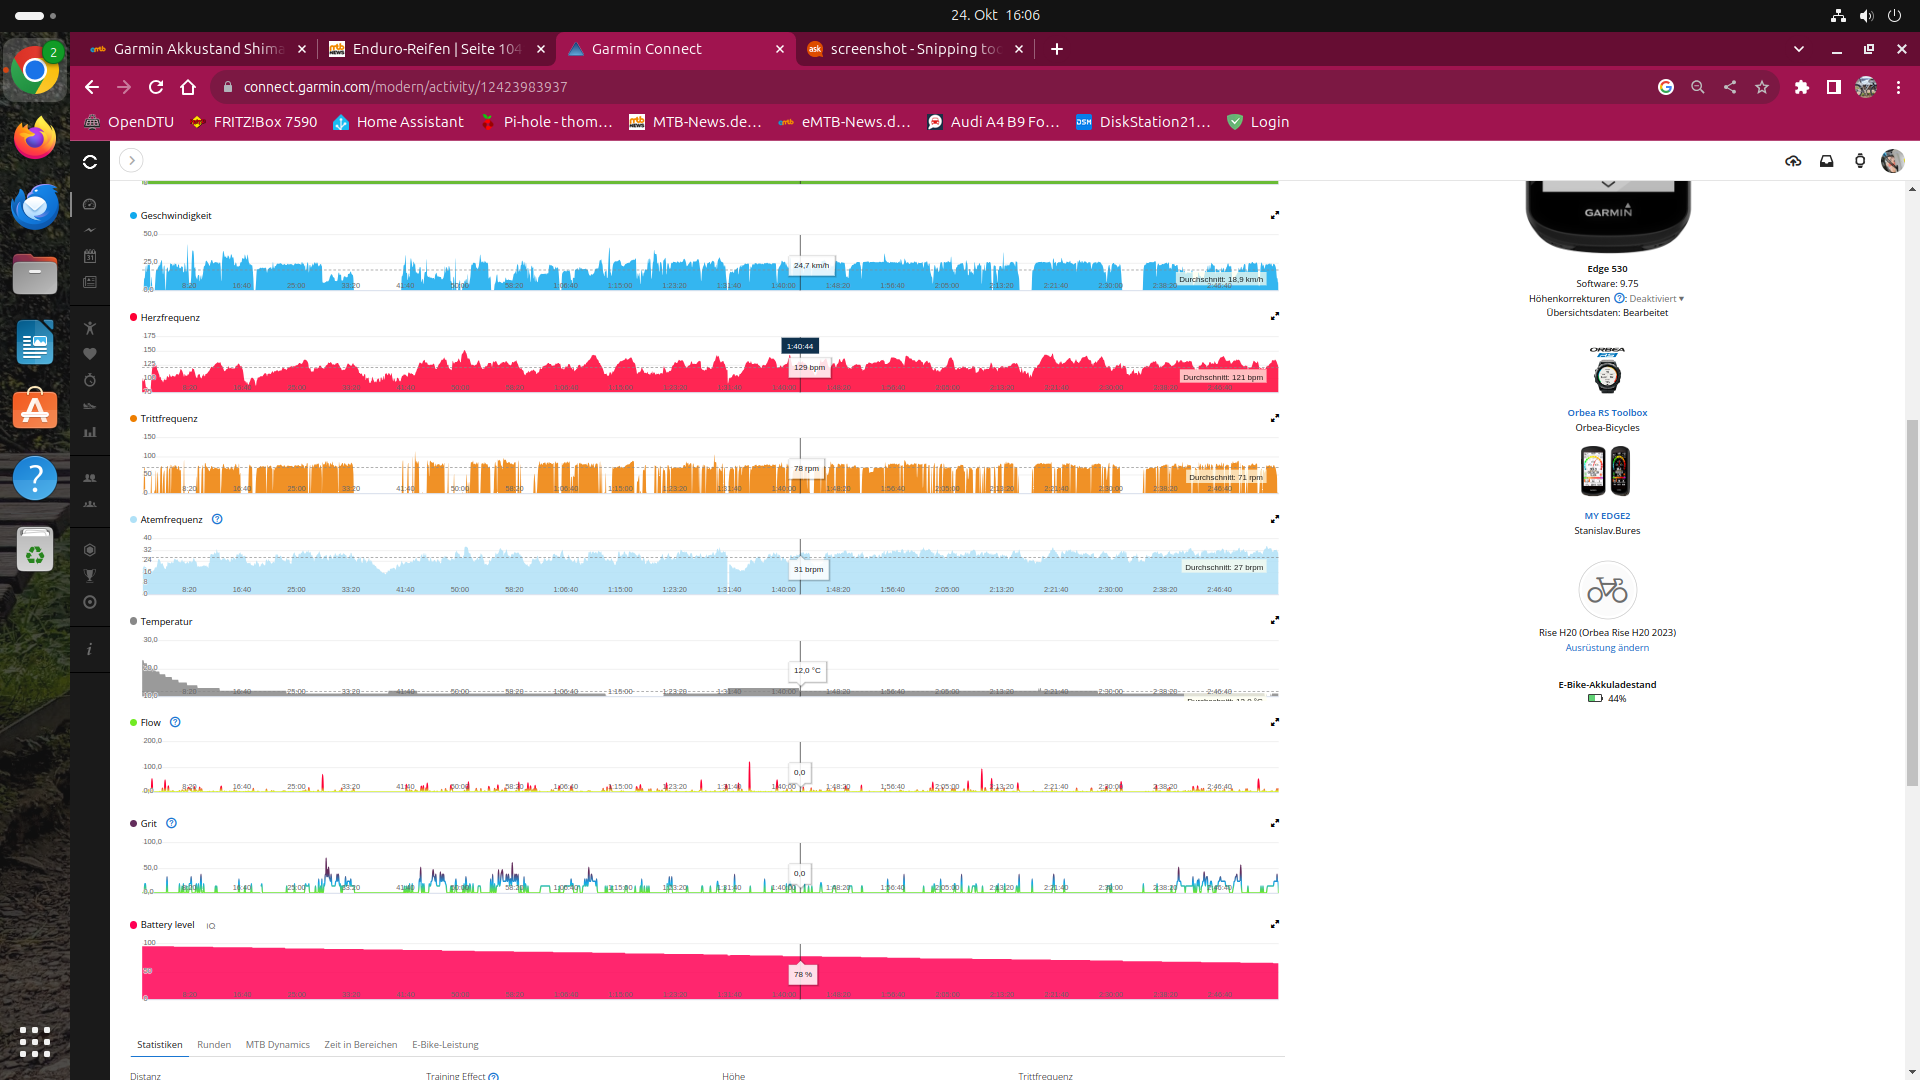The width and height of the screenshot is (1920, 1080).
Task: Show help info for Grit metric
Action: tap(171, 823)
